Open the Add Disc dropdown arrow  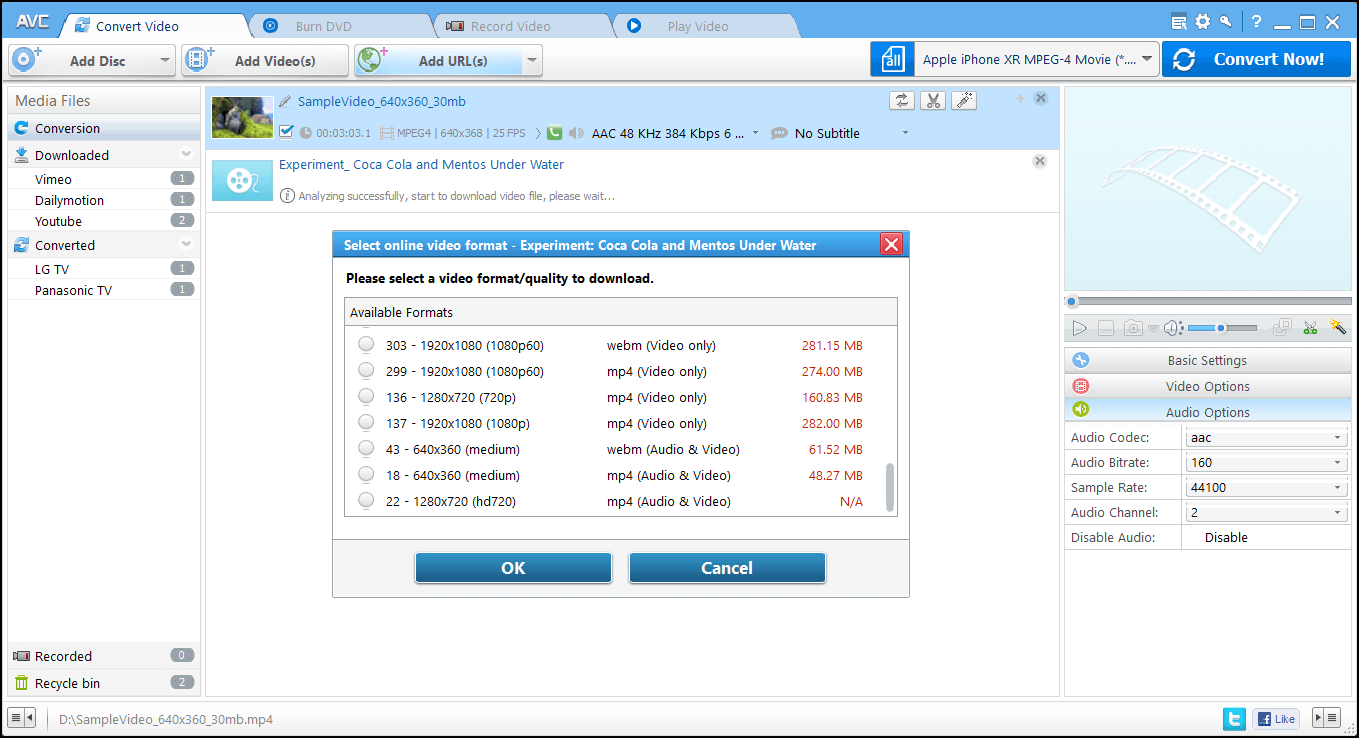pos(165,61)
